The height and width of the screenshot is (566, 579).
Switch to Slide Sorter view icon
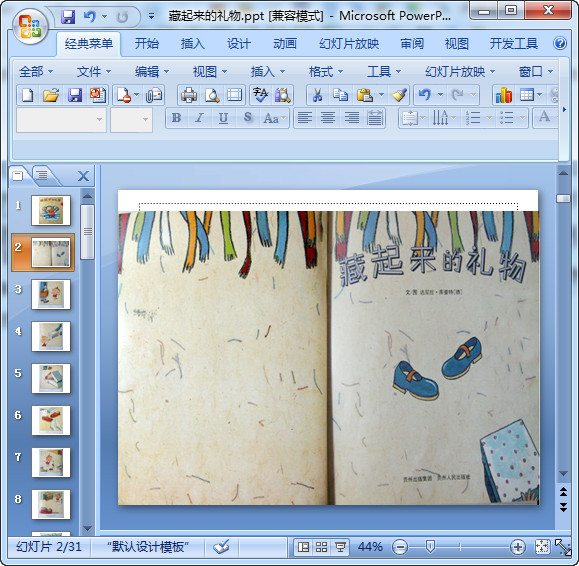tap(321, 547)
